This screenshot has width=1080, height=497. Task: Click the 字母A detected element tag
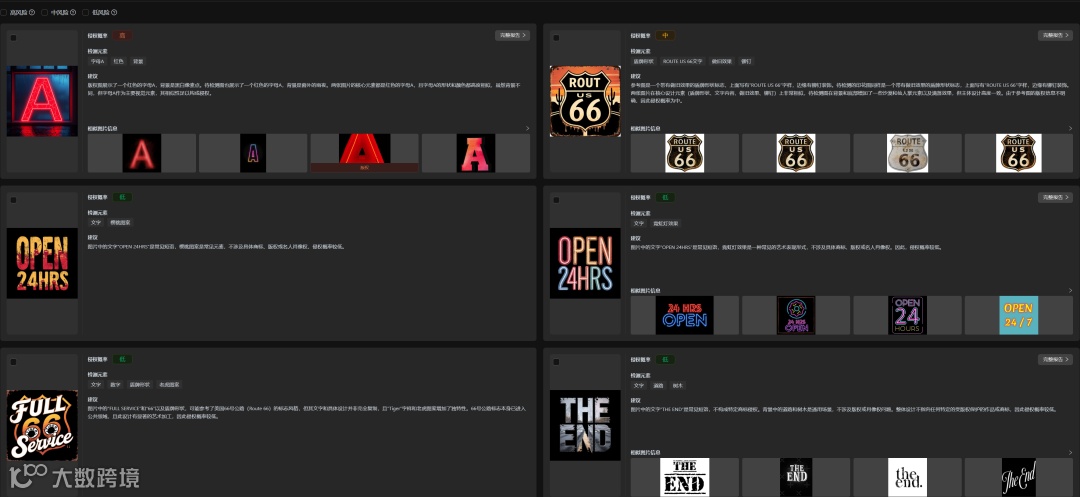[x=97, y=61]
